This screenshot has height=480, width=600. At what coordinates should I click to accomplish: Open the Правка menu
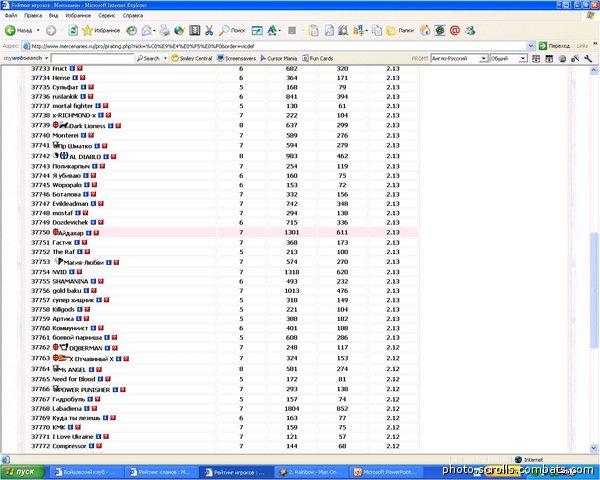(x=33, y=15)
